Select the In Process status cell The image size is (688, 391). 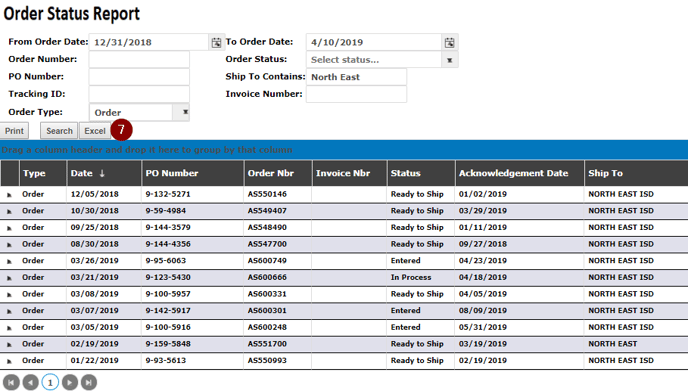tap(421, 277)
